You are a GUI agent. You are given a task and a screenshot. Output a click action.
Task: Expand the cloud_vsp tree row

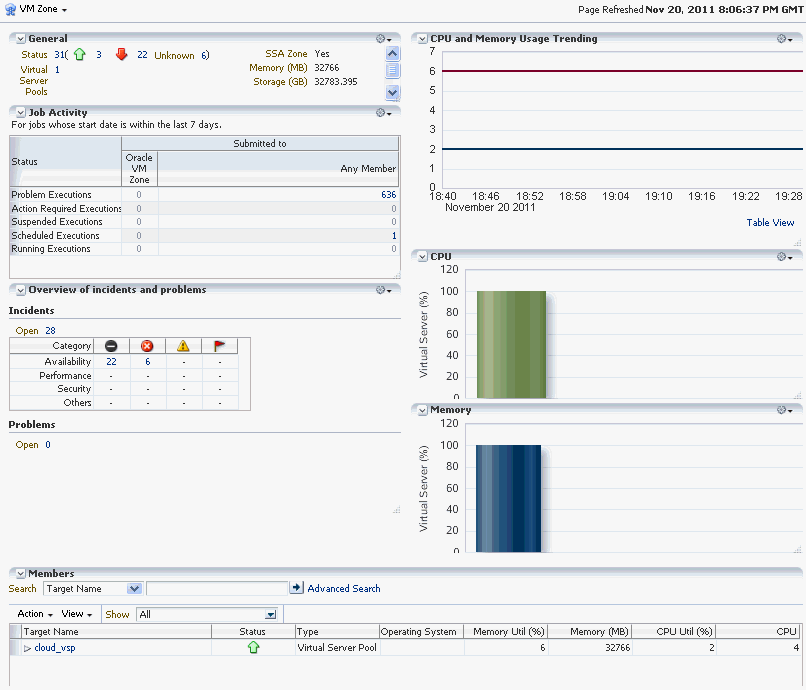click(27, 648)
